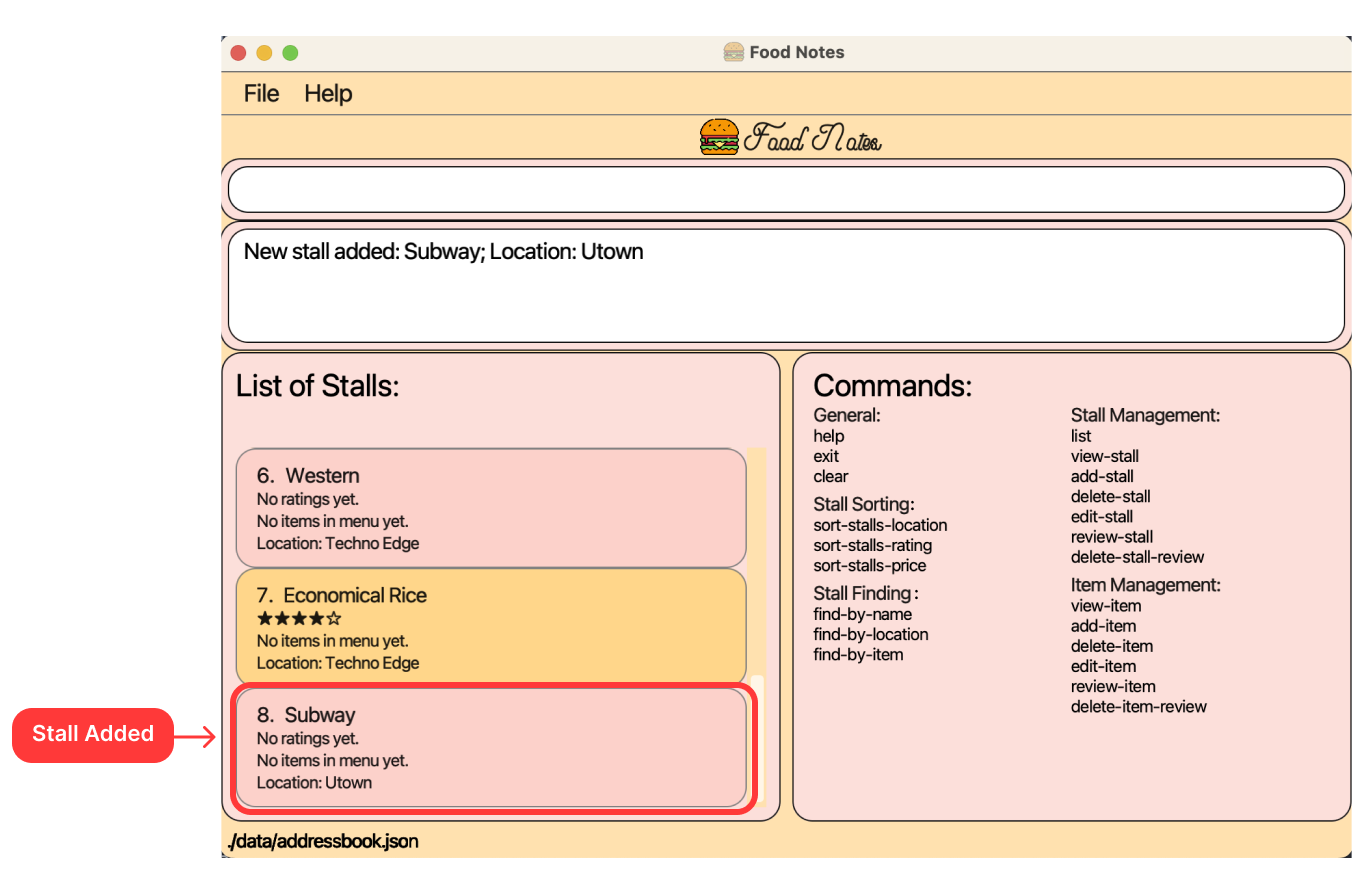Click 'delete-item-review' command

(1139, 706)
